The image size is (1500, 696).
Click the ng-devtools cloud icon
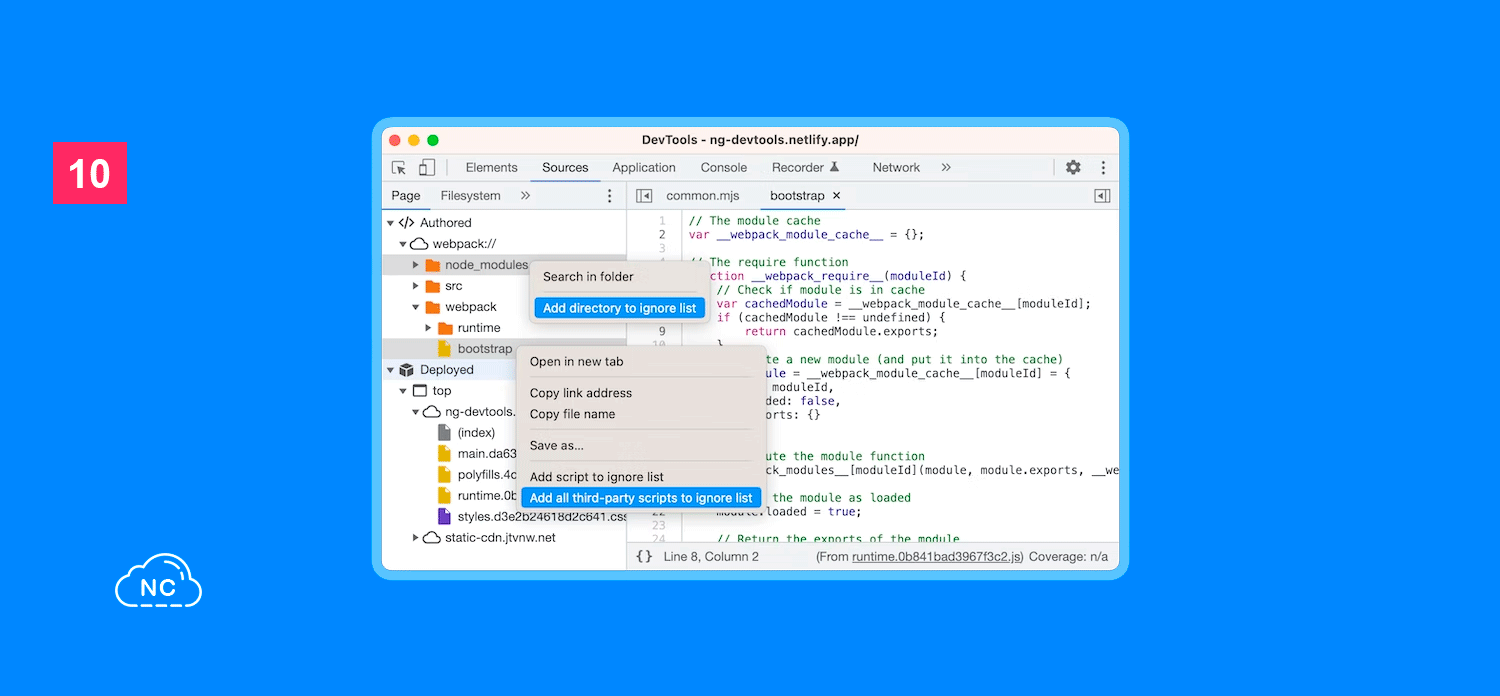pos(432,412)
